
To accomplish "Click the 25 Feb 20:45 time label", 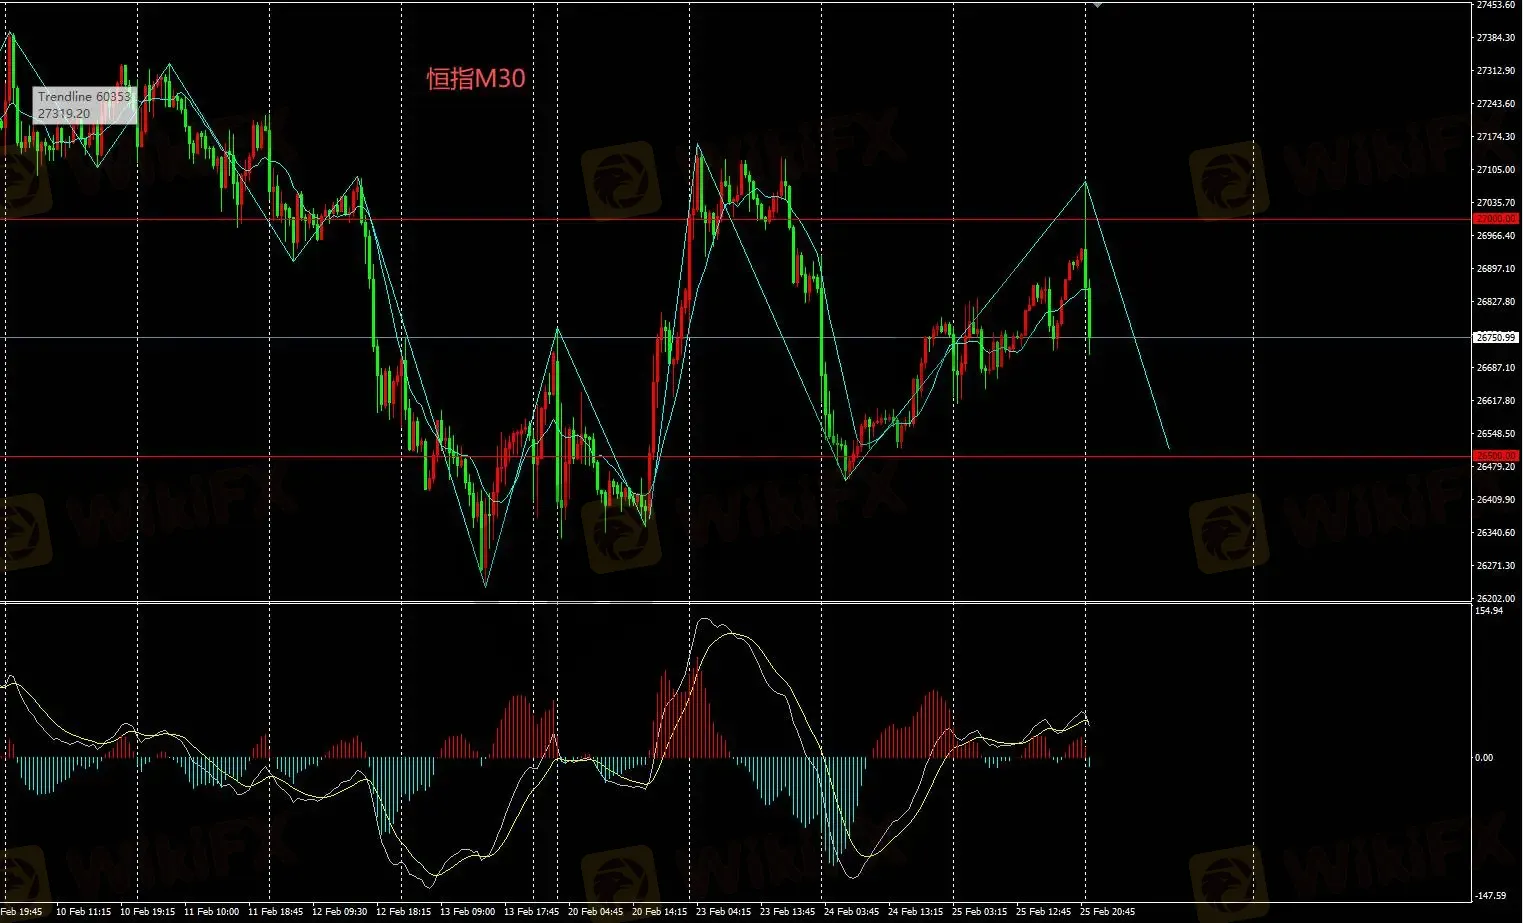I will point(1107,912).
